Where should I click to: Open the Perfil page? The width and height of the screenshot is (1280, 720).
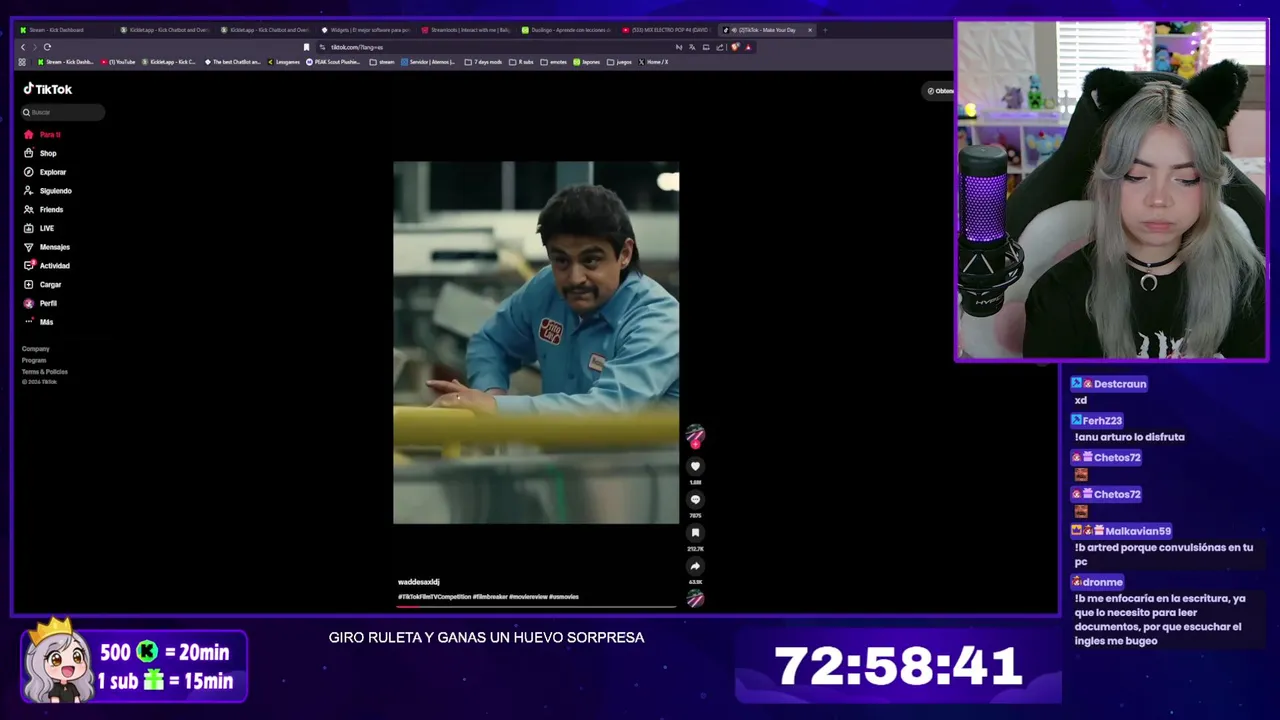(41, 303)
